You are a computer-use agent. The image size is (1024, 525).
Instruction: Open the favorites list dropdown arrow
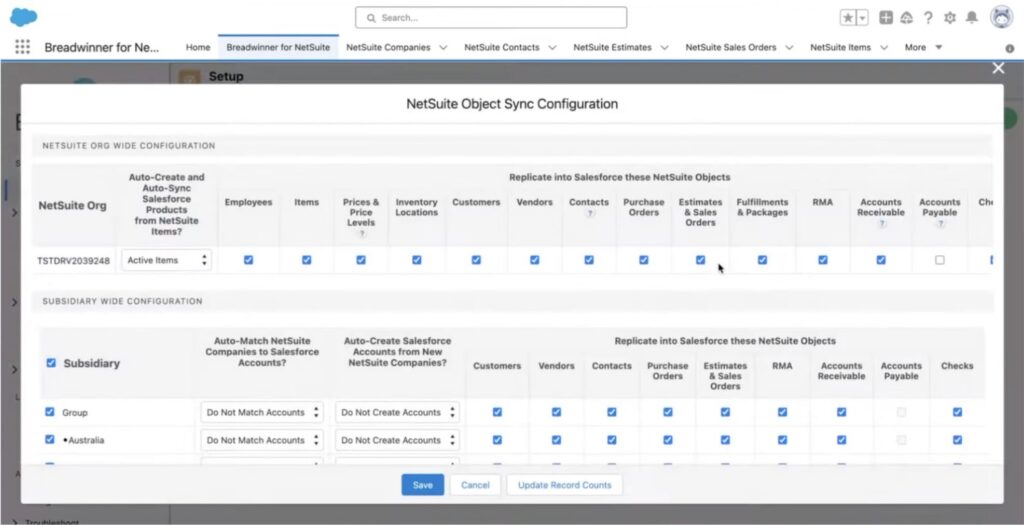[862, 18]
